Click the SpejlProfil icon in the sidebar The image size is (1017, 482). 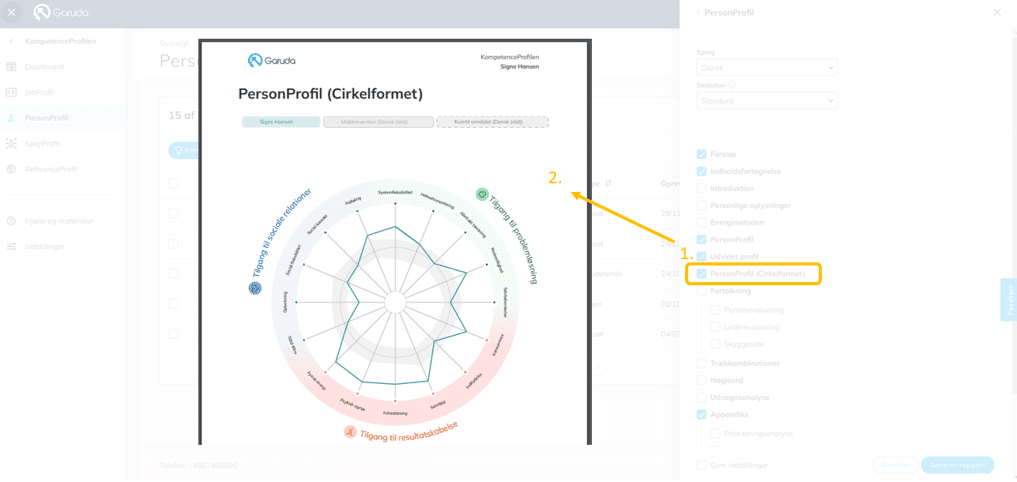(x=11, y=143)
